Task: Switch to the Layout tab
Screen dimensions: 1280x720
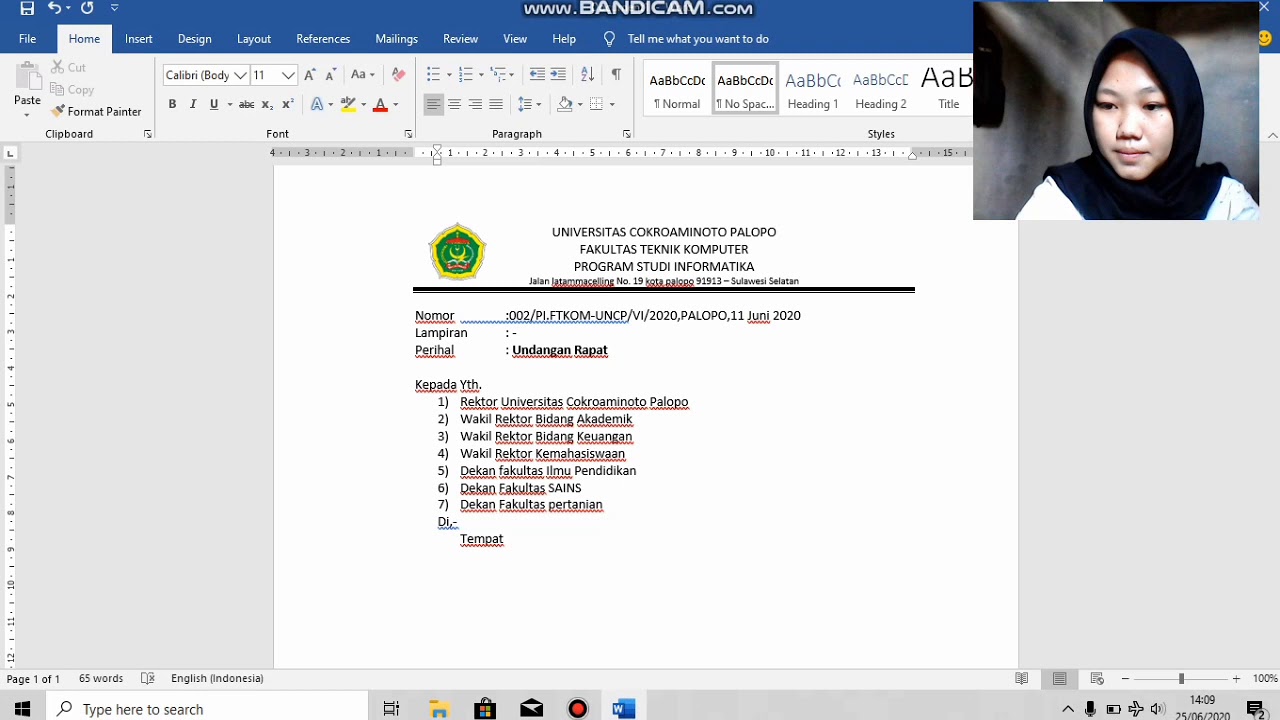Action: coord(254,39)
